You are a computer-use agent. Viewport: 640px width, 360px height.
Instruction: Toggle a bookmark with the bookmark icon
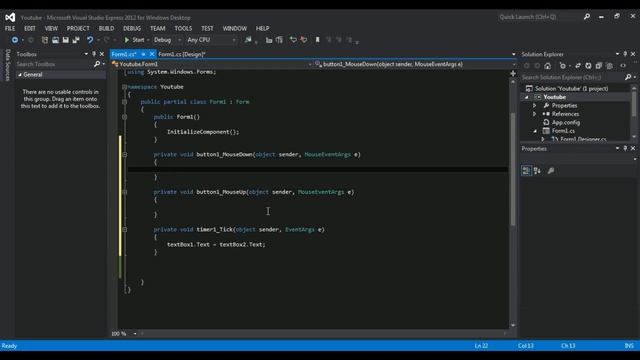click(x=318, y=40)
